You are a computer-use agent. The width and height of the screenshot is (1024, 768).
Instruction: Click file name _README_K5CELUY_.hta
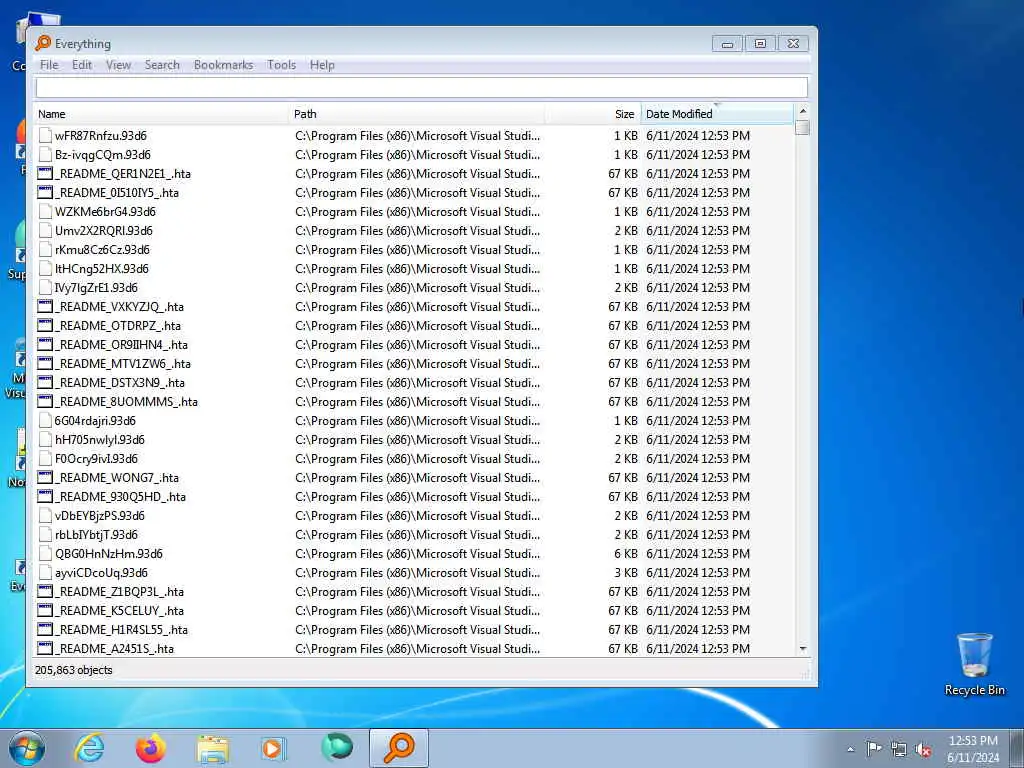click(x=120, y=611)
